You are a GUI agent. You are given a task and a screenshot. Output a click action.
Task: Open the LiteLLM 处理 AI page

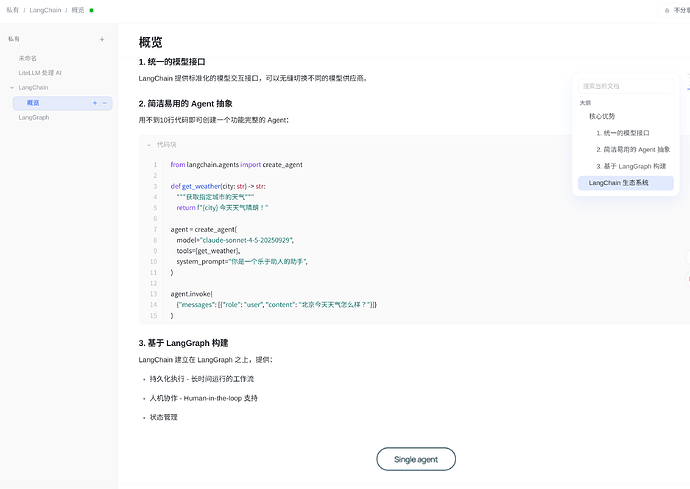[40, 73]
